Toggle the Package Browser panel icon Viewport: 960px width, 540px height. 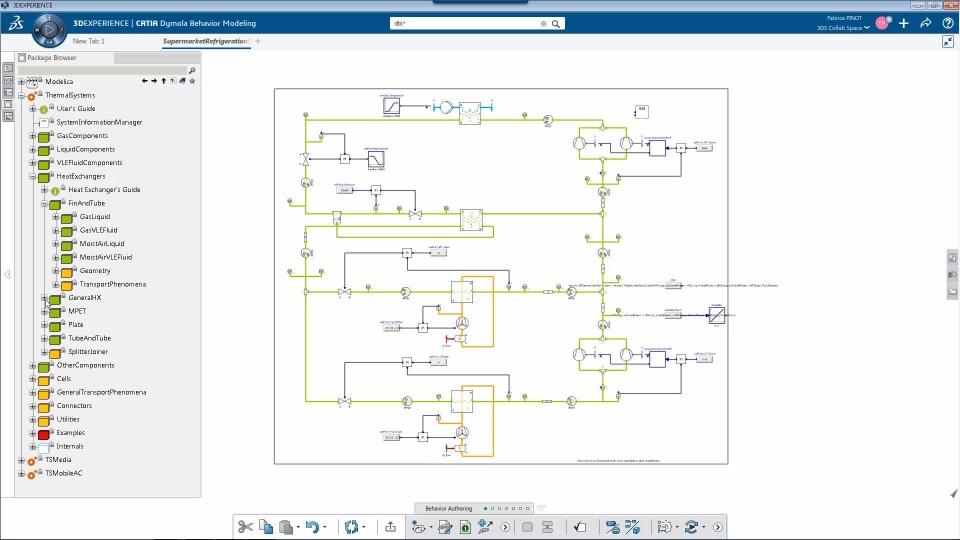tap(22, 58)
